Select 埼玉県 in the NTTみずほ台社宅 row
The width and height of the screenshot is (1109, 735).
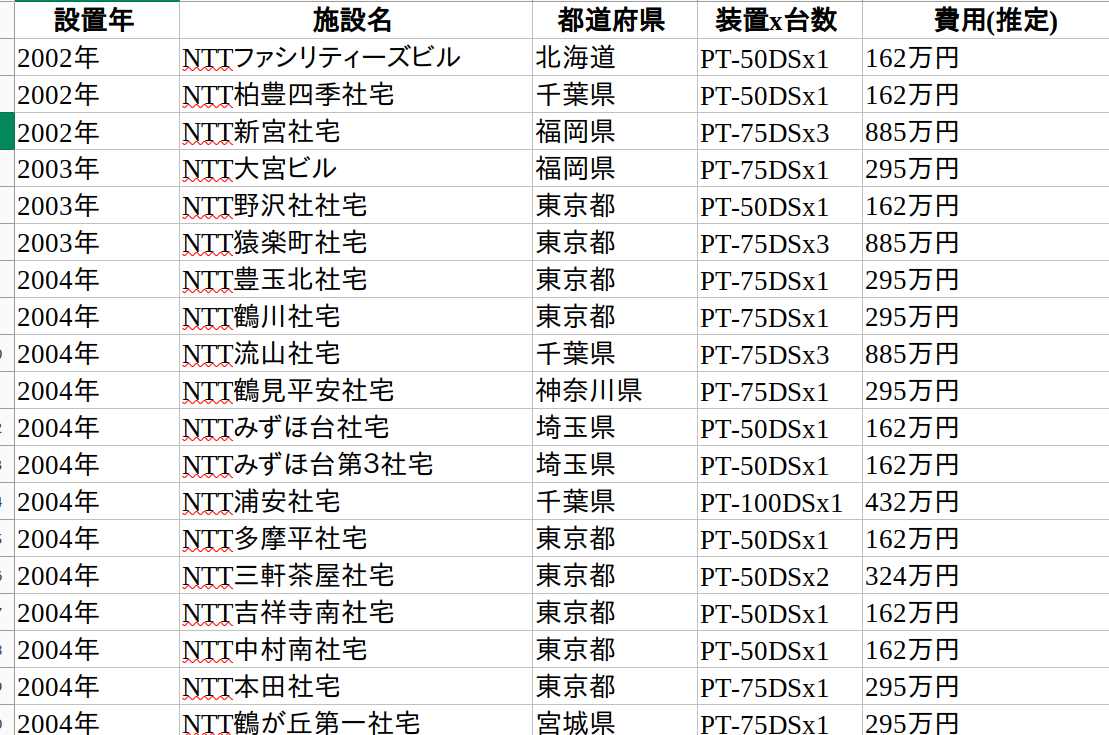(615, 427)
